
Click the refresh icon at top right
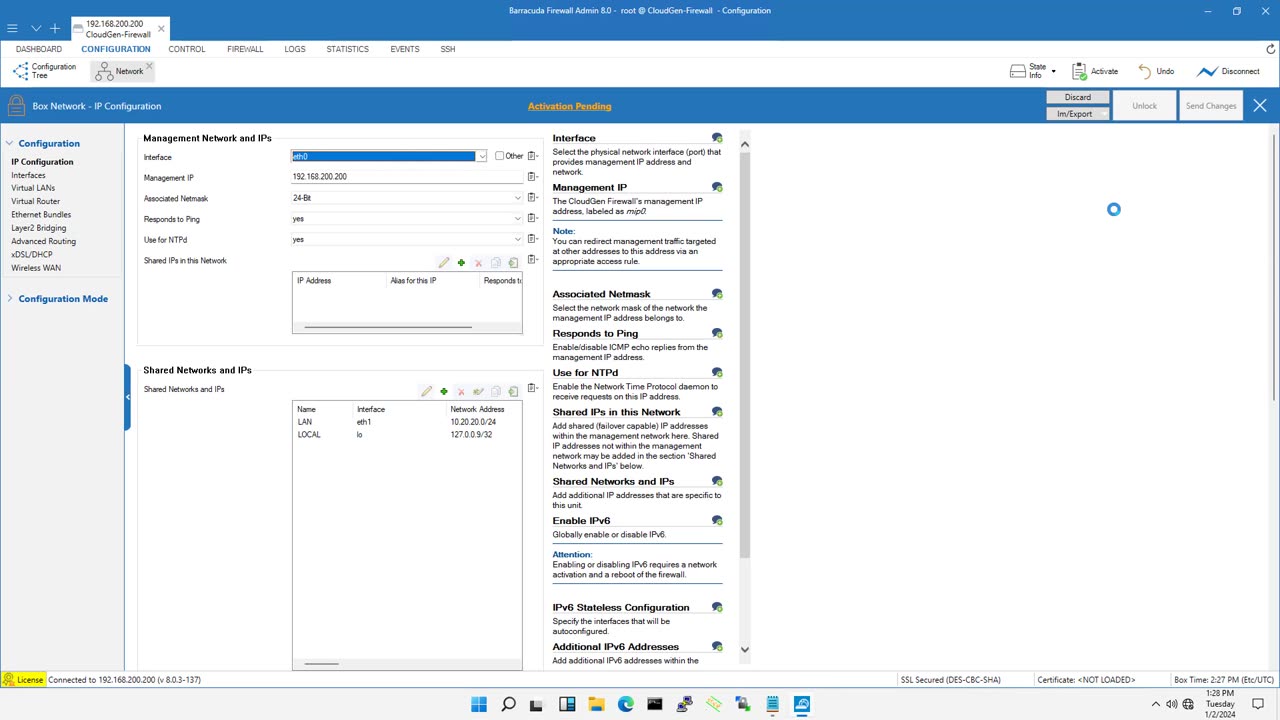(1270, 49)
